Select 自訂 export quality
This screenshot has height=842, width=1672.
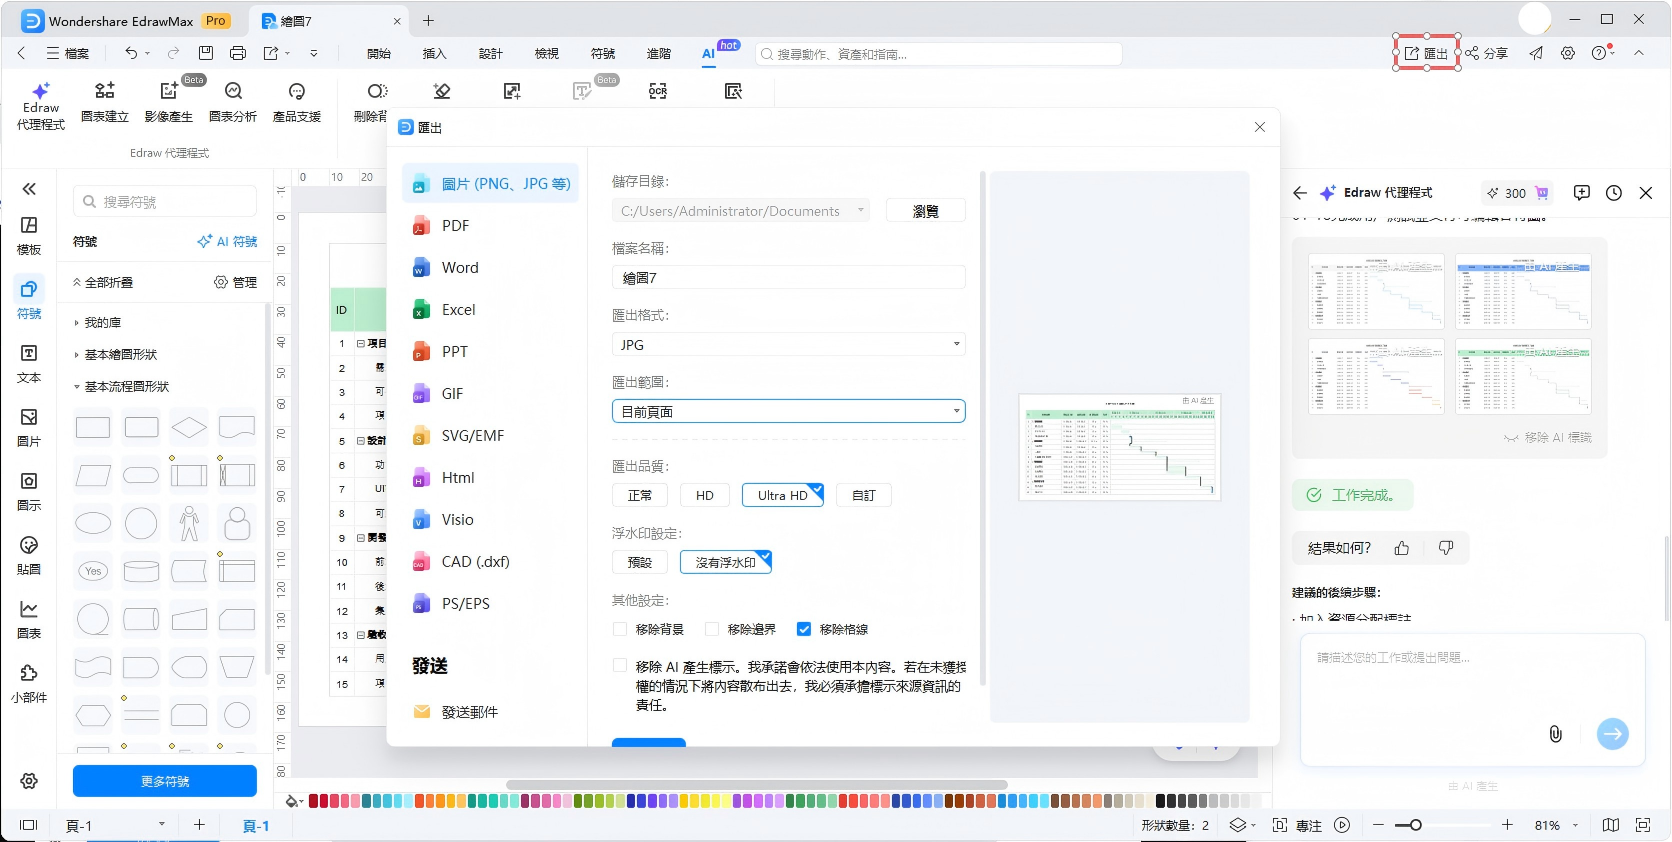tap(864, 495)
